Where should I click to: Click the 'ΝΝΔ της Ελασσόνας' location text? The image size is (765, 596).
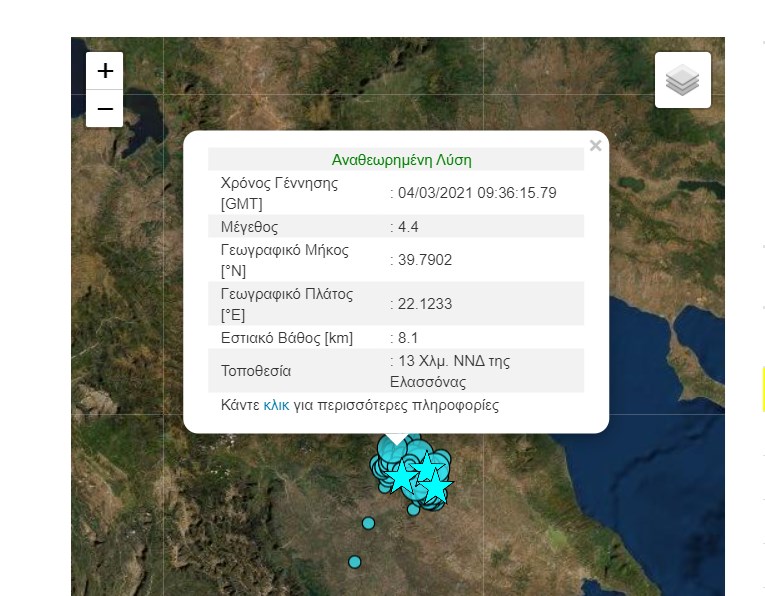tap(450, 371)
